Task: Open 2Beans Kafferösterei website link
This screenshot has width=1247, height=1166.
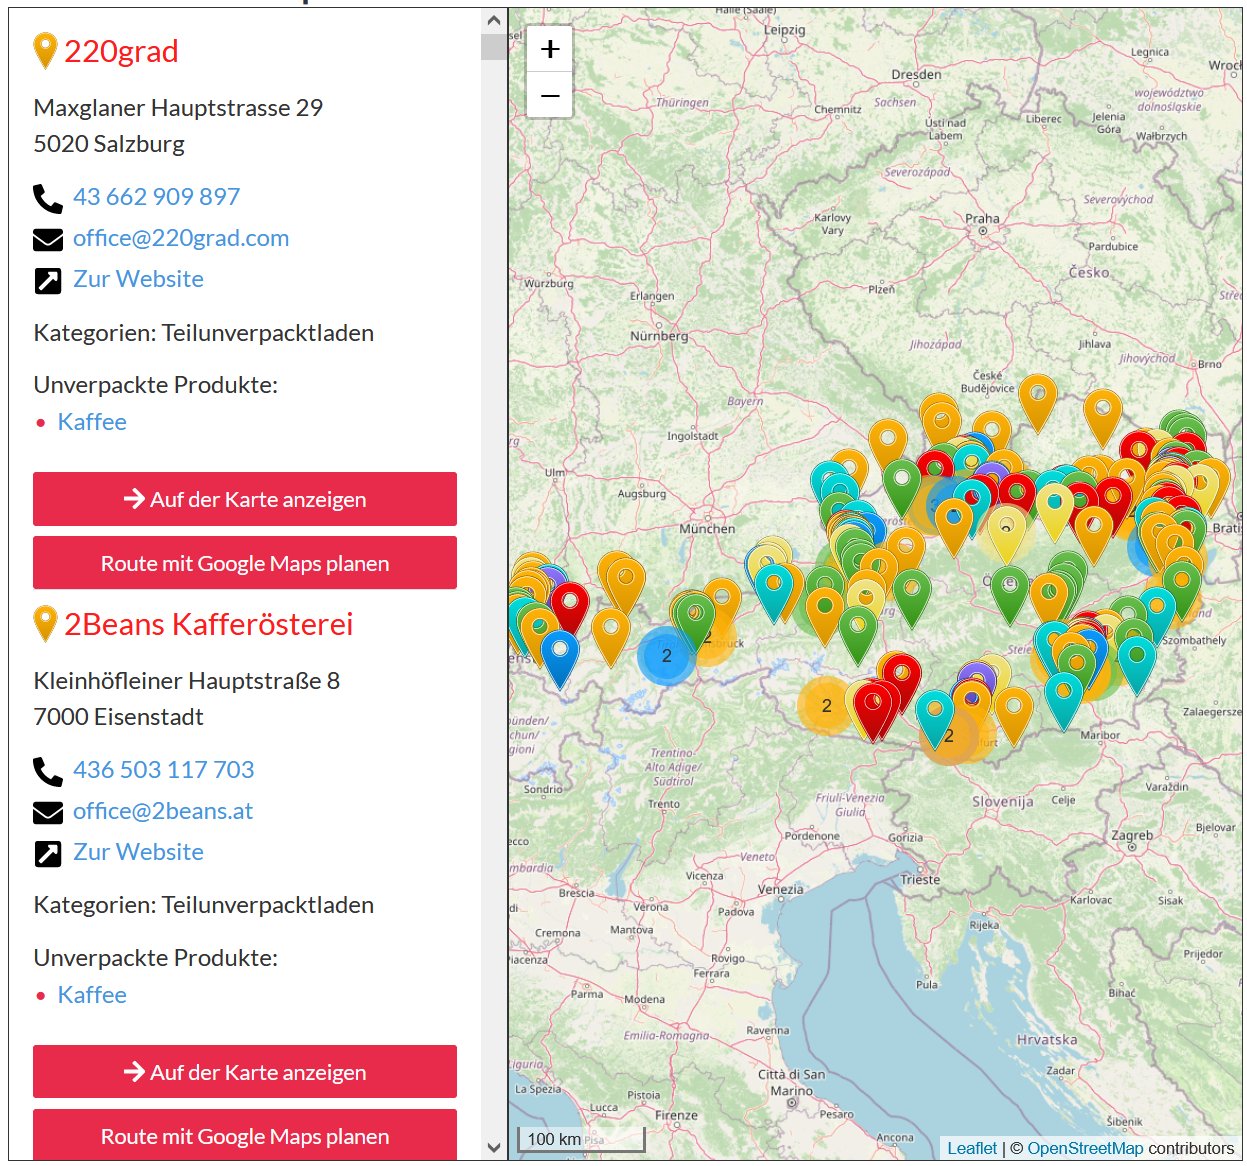Action: click(138, 852)
